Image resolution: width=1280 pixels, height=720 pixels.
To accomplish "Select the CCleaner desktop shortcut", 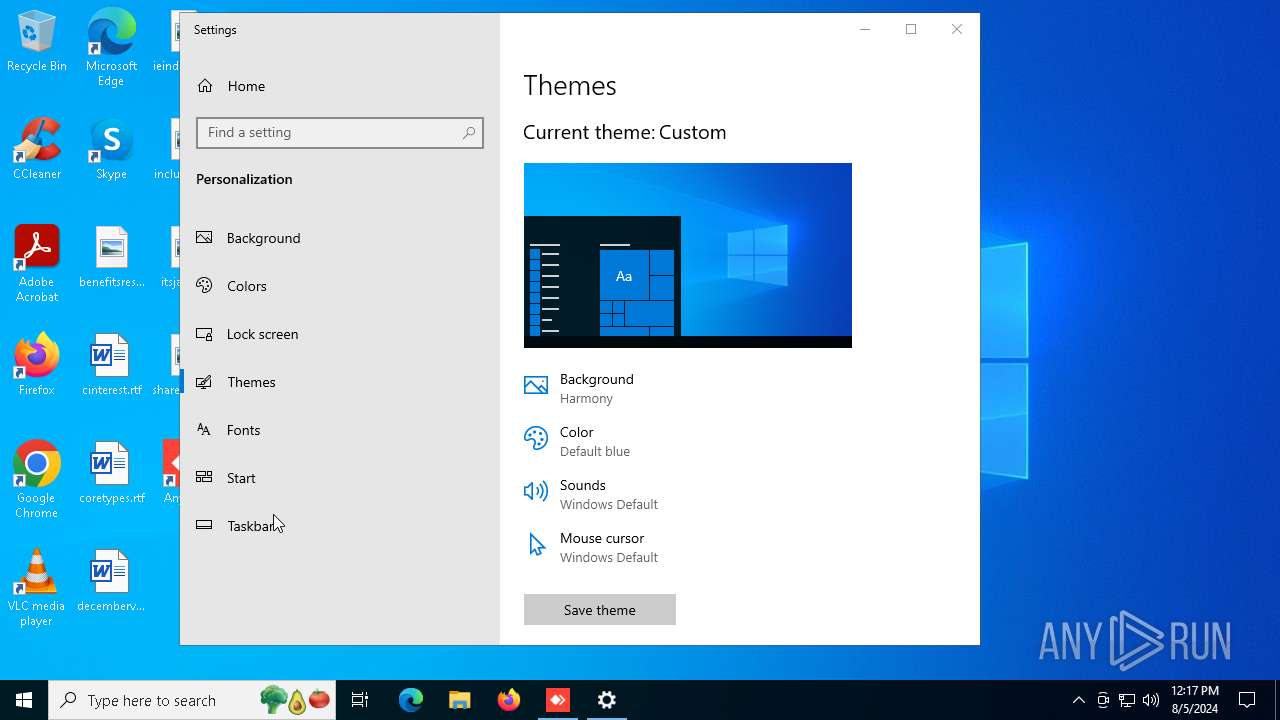I will (37, 150).
